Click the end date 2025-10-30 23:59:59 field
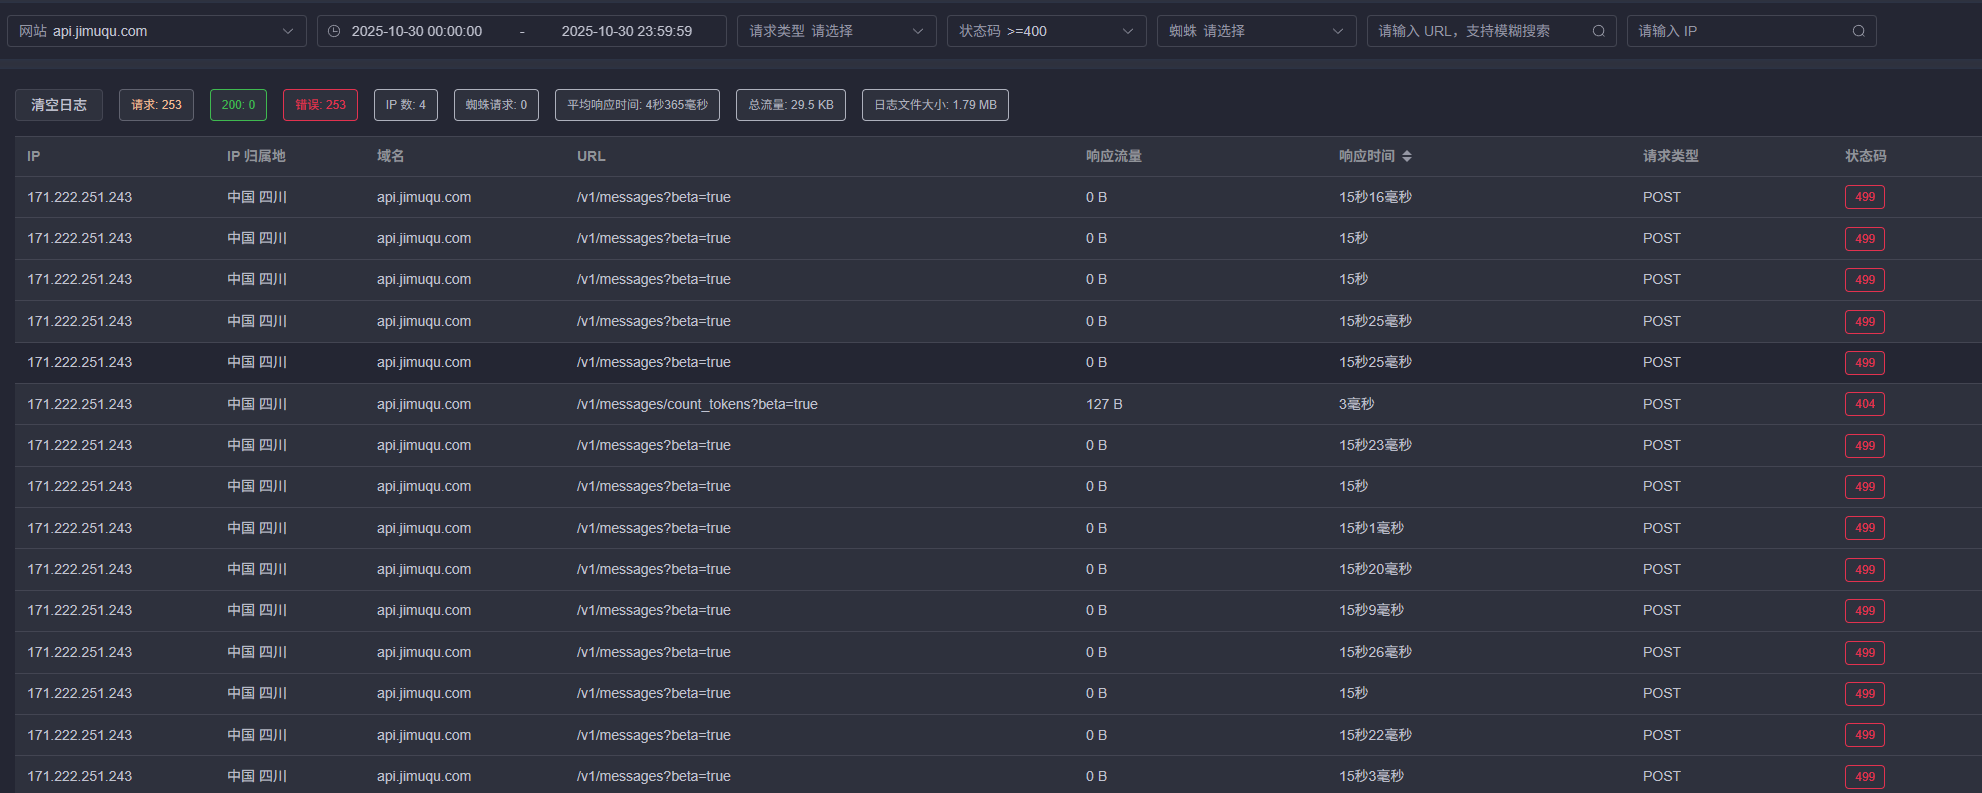This screenshot has height=793, width=1982. (x=627, y=31)
